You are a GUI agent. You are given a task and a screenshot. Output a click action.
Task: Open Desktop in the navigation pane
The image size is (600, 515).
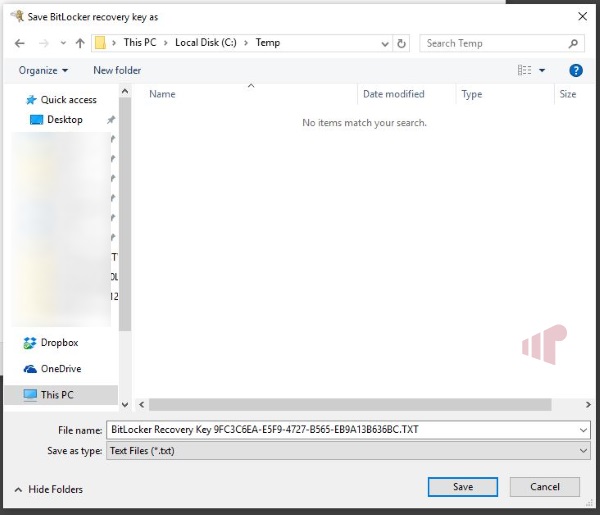(x=56, y=120)
